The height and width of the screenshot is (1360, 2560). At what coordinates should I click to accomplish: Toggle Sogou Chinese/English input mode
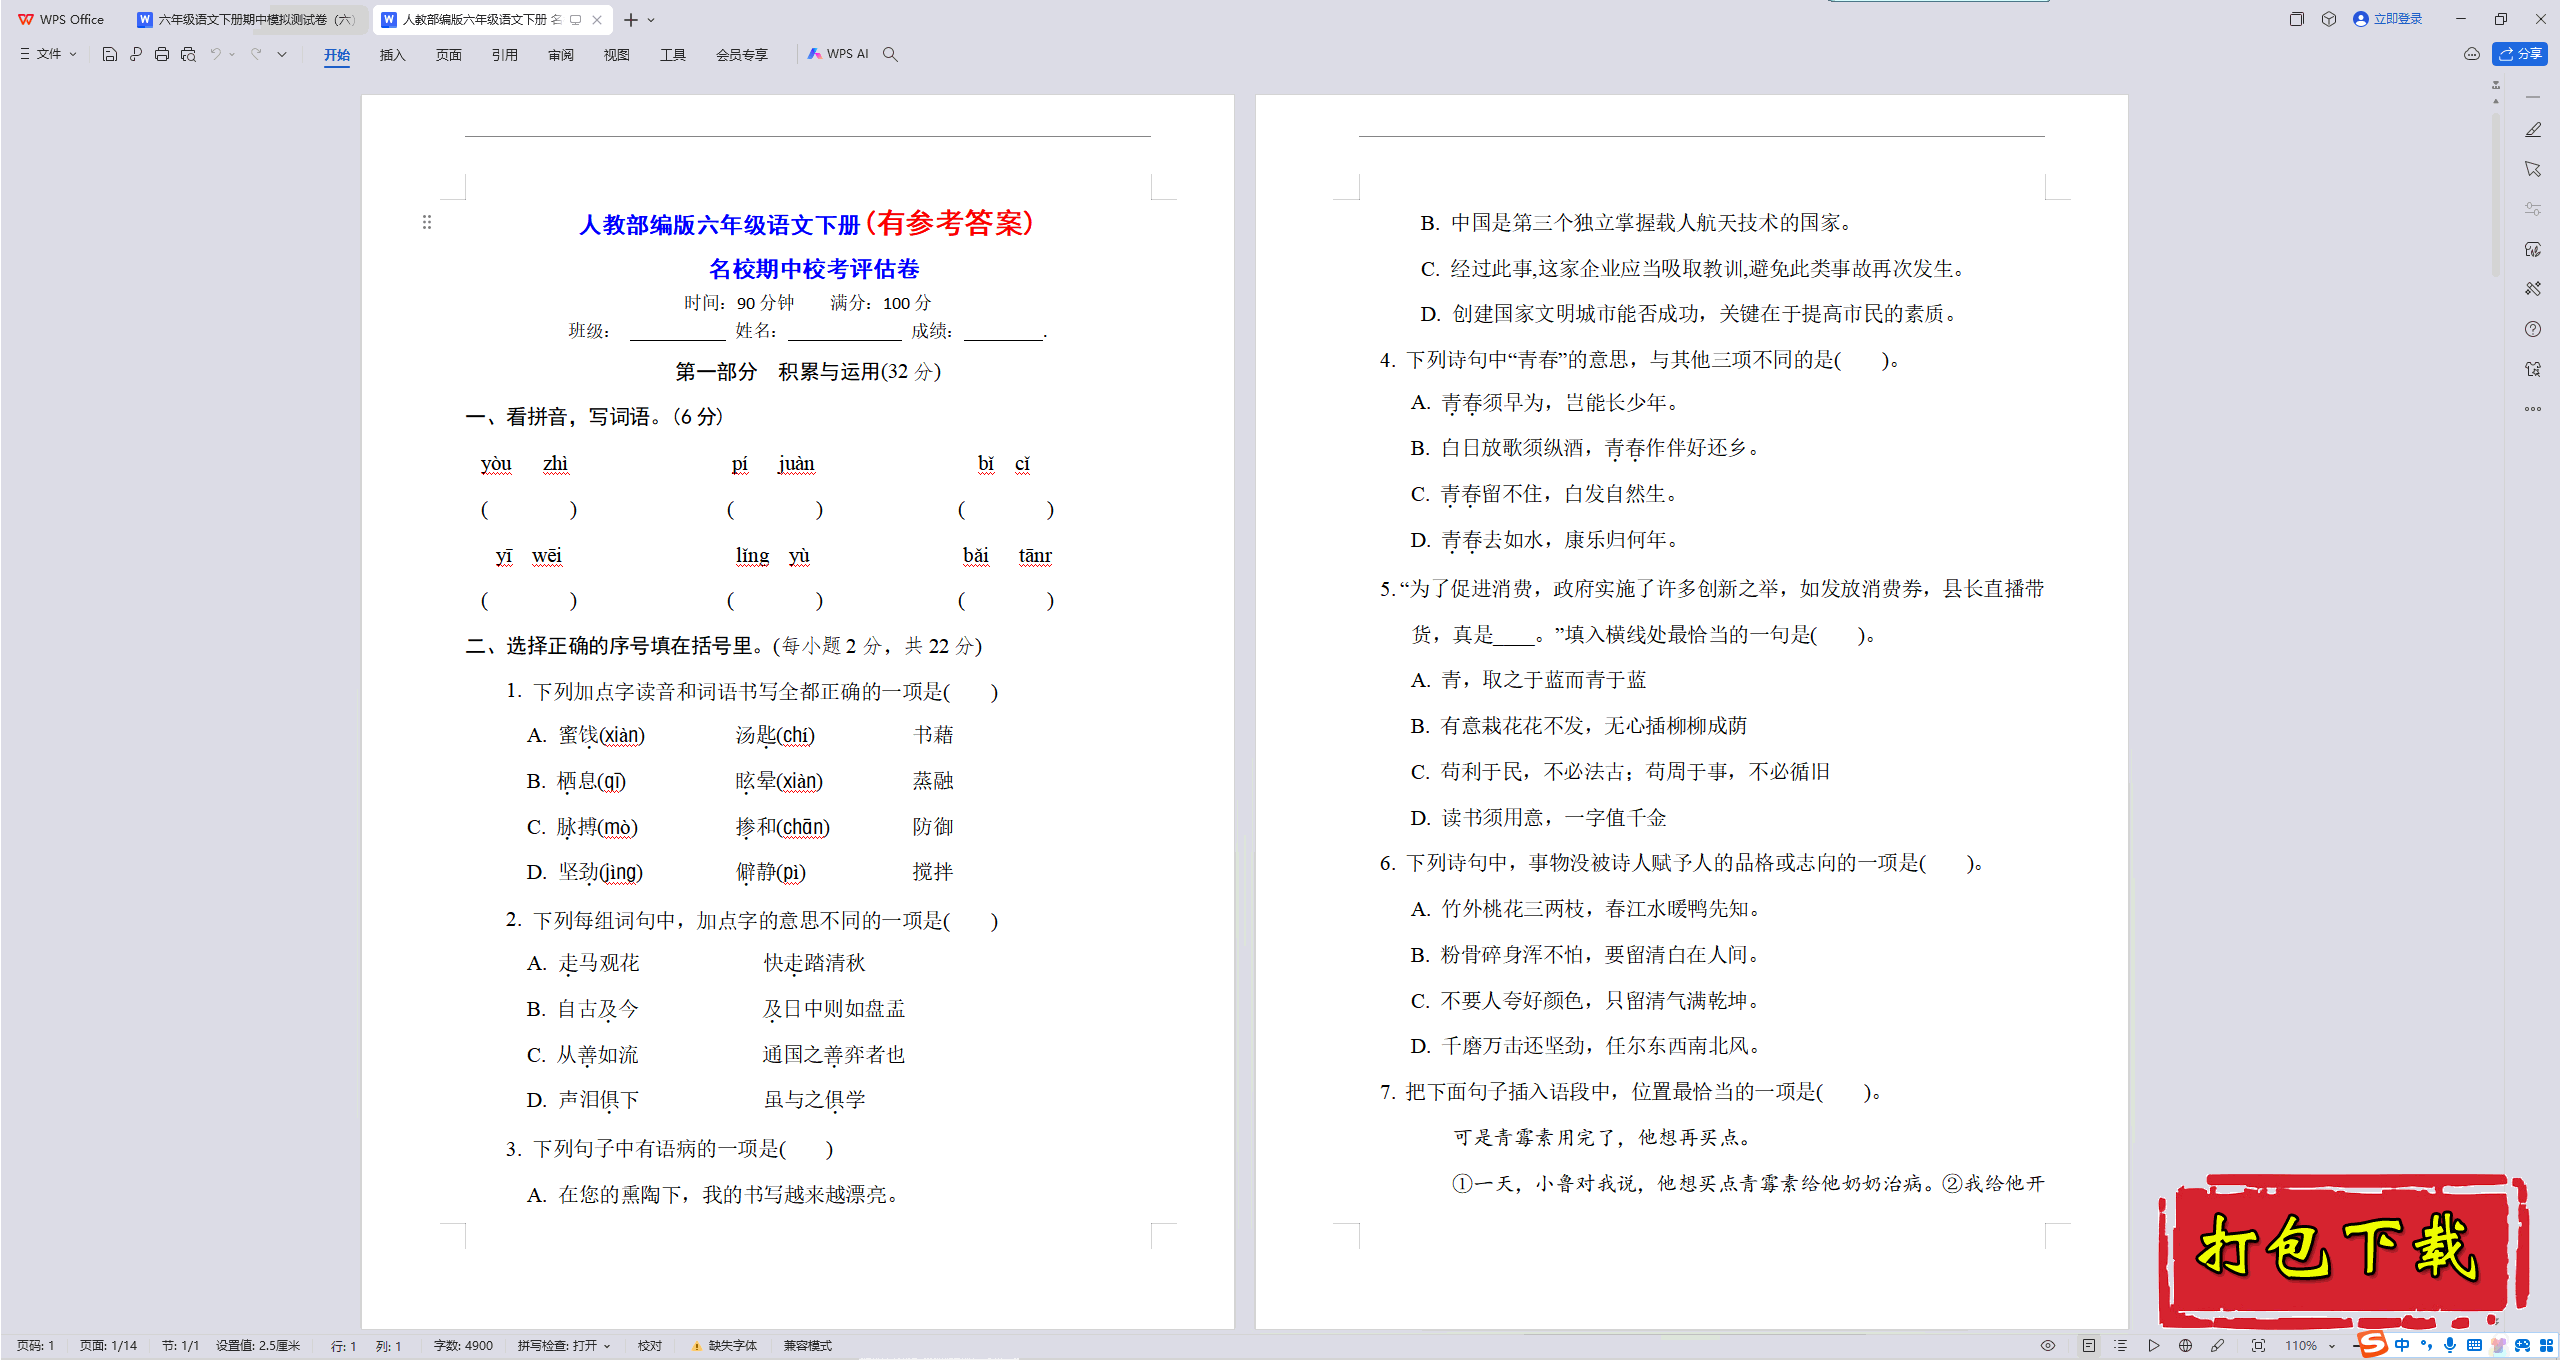click(x=2402, y=1346)
